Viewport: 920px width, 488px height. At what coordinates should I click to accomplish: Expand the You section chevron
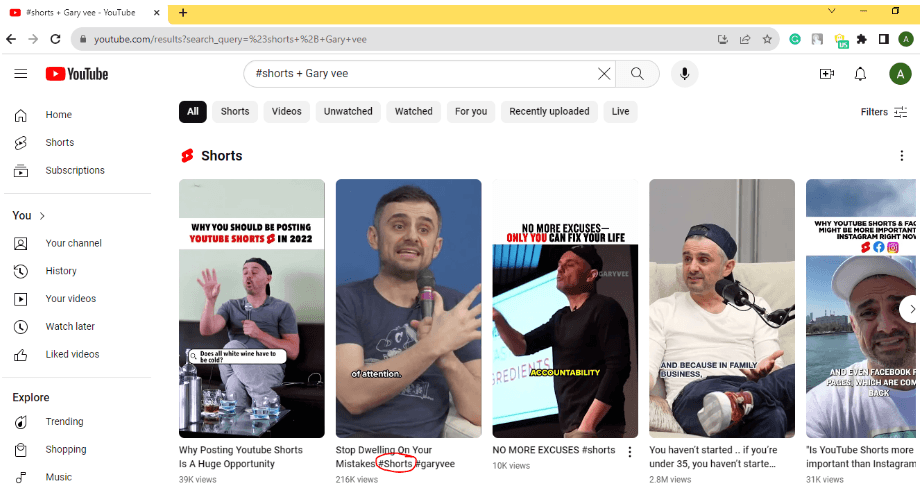(x=42, y=216)
